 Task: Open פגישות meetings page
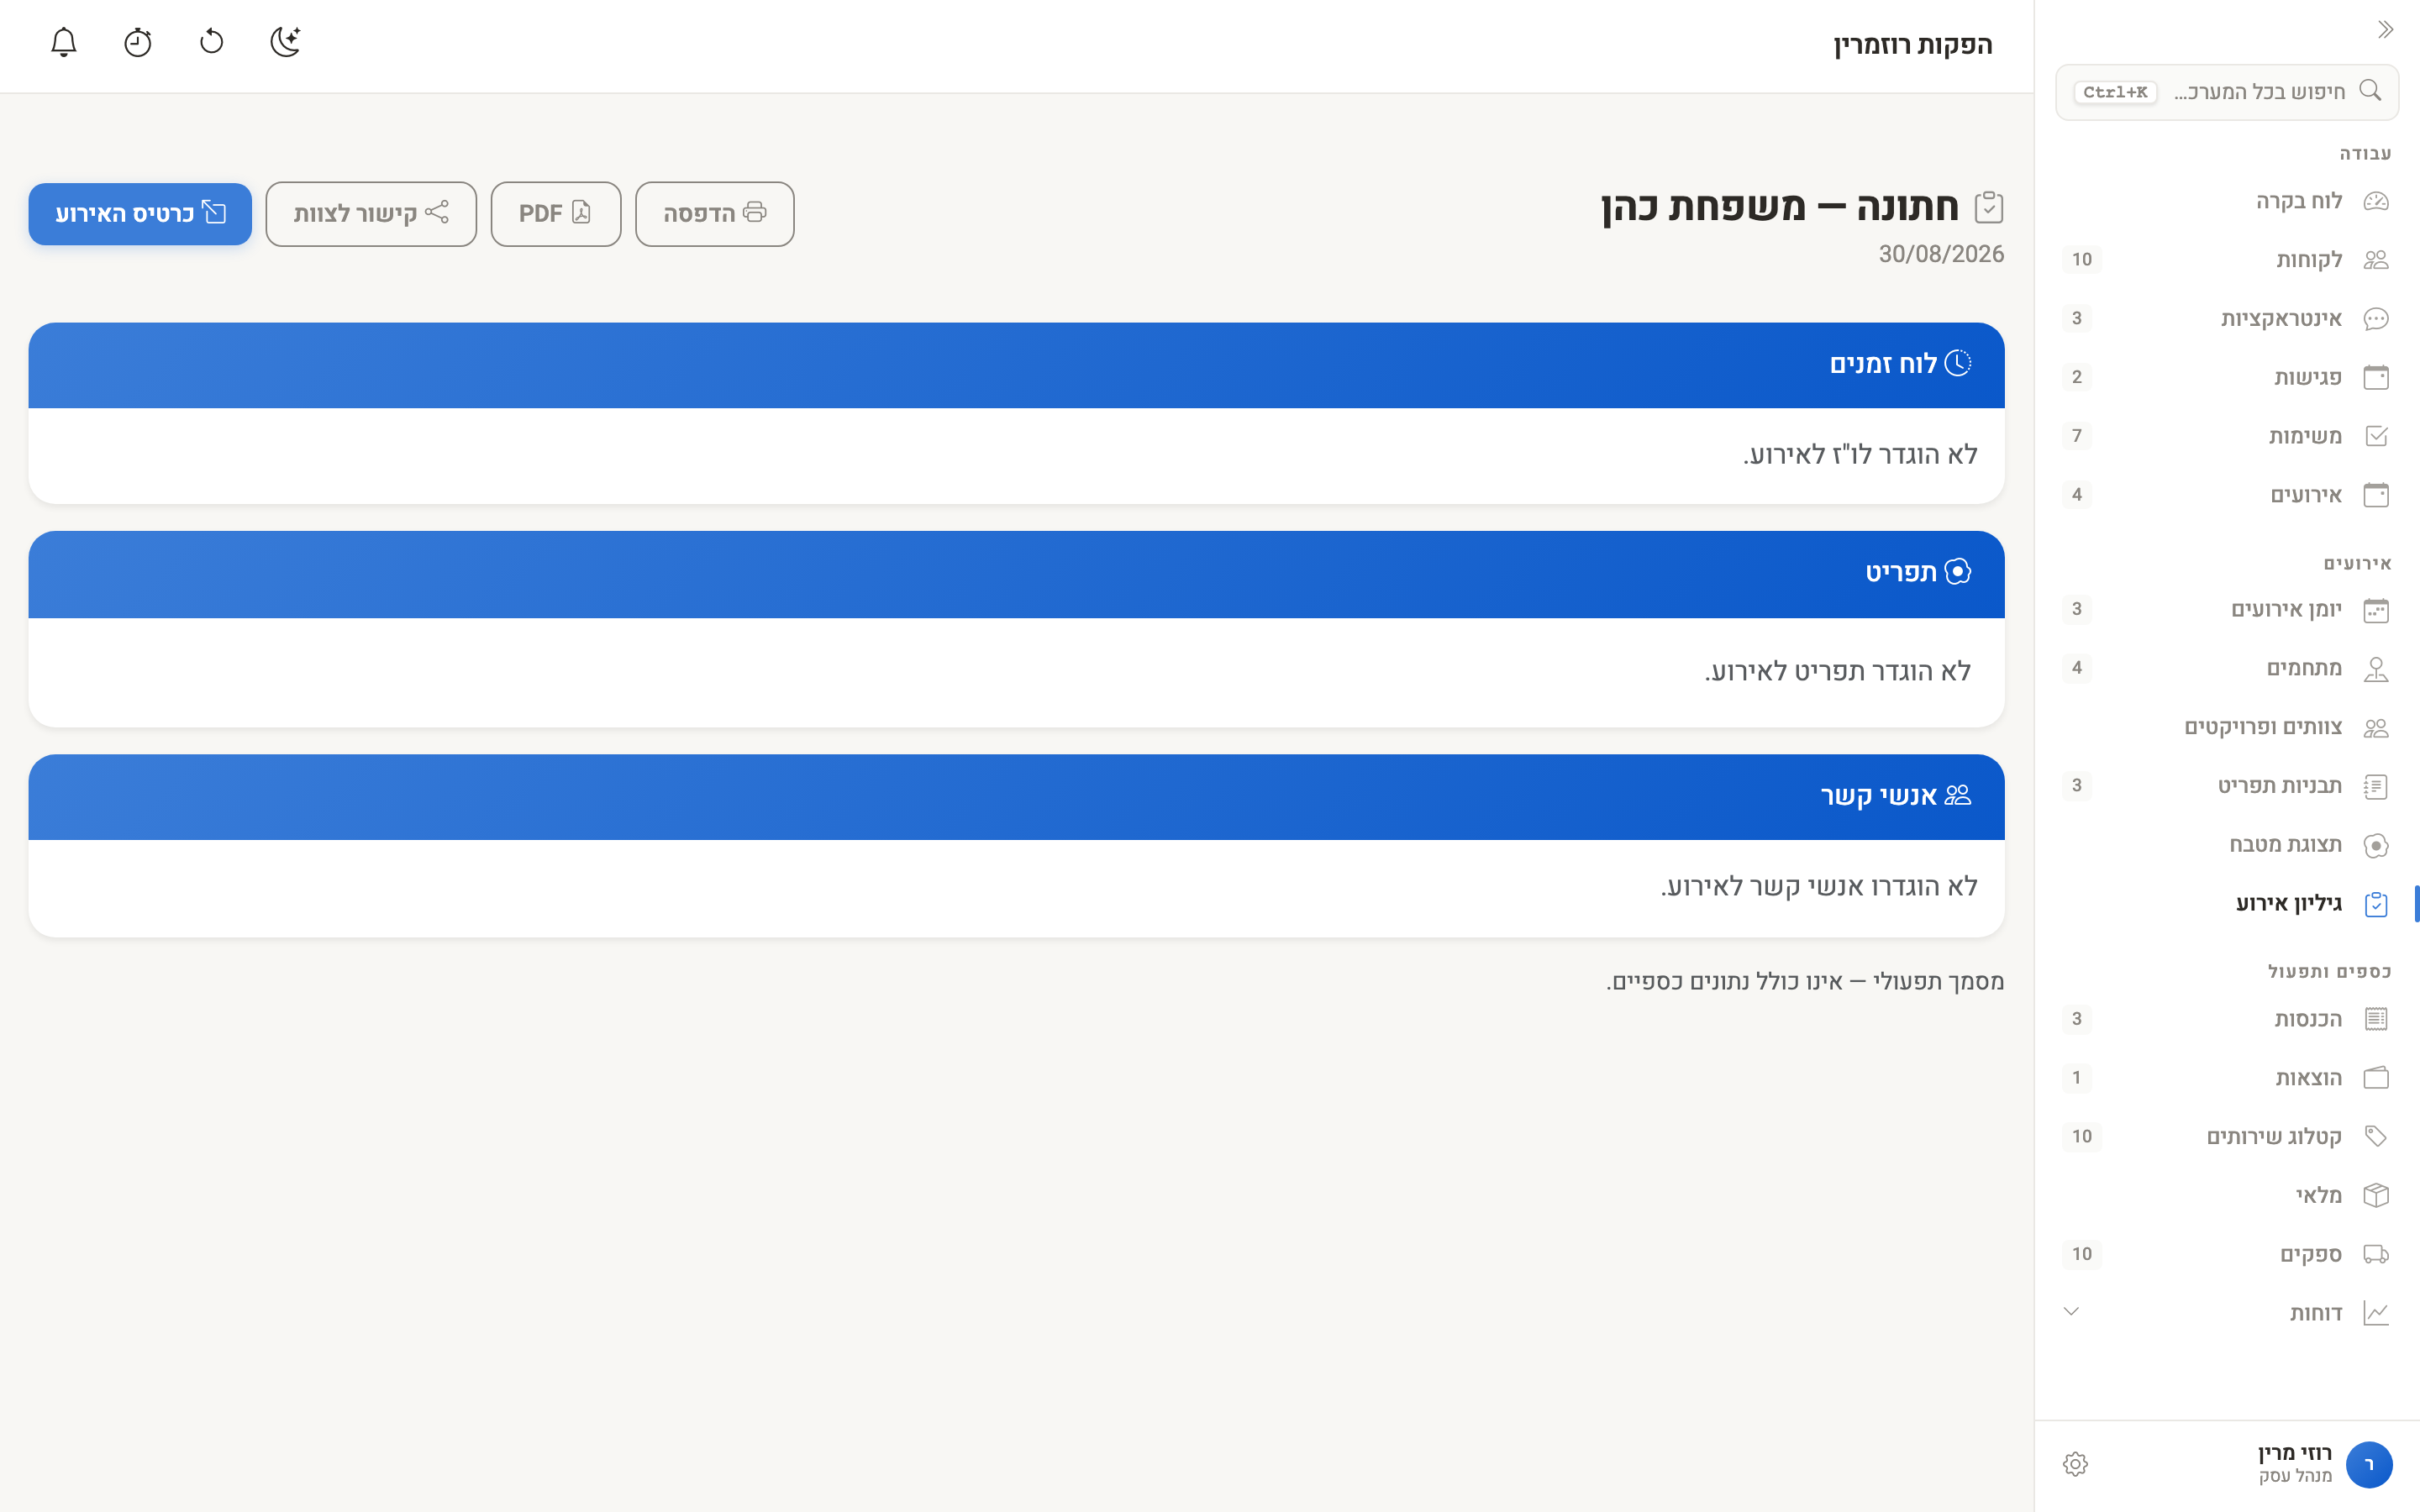point(2227,377)
